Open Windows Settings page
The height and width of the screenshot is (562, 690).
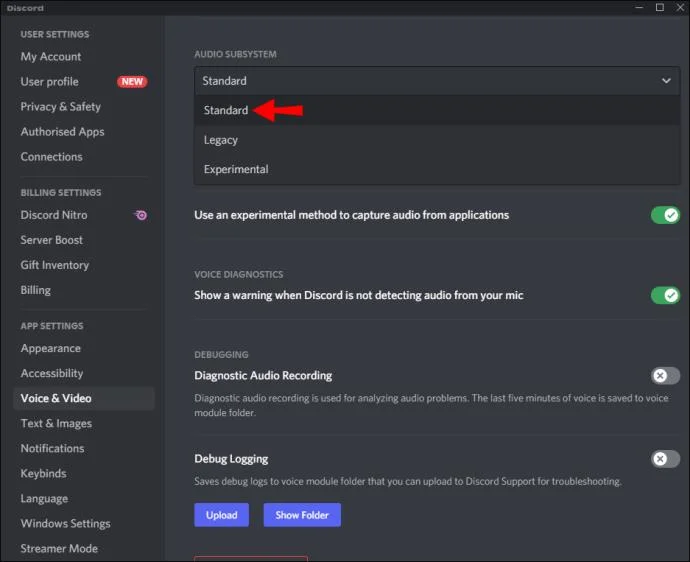(x=65, y=524)
